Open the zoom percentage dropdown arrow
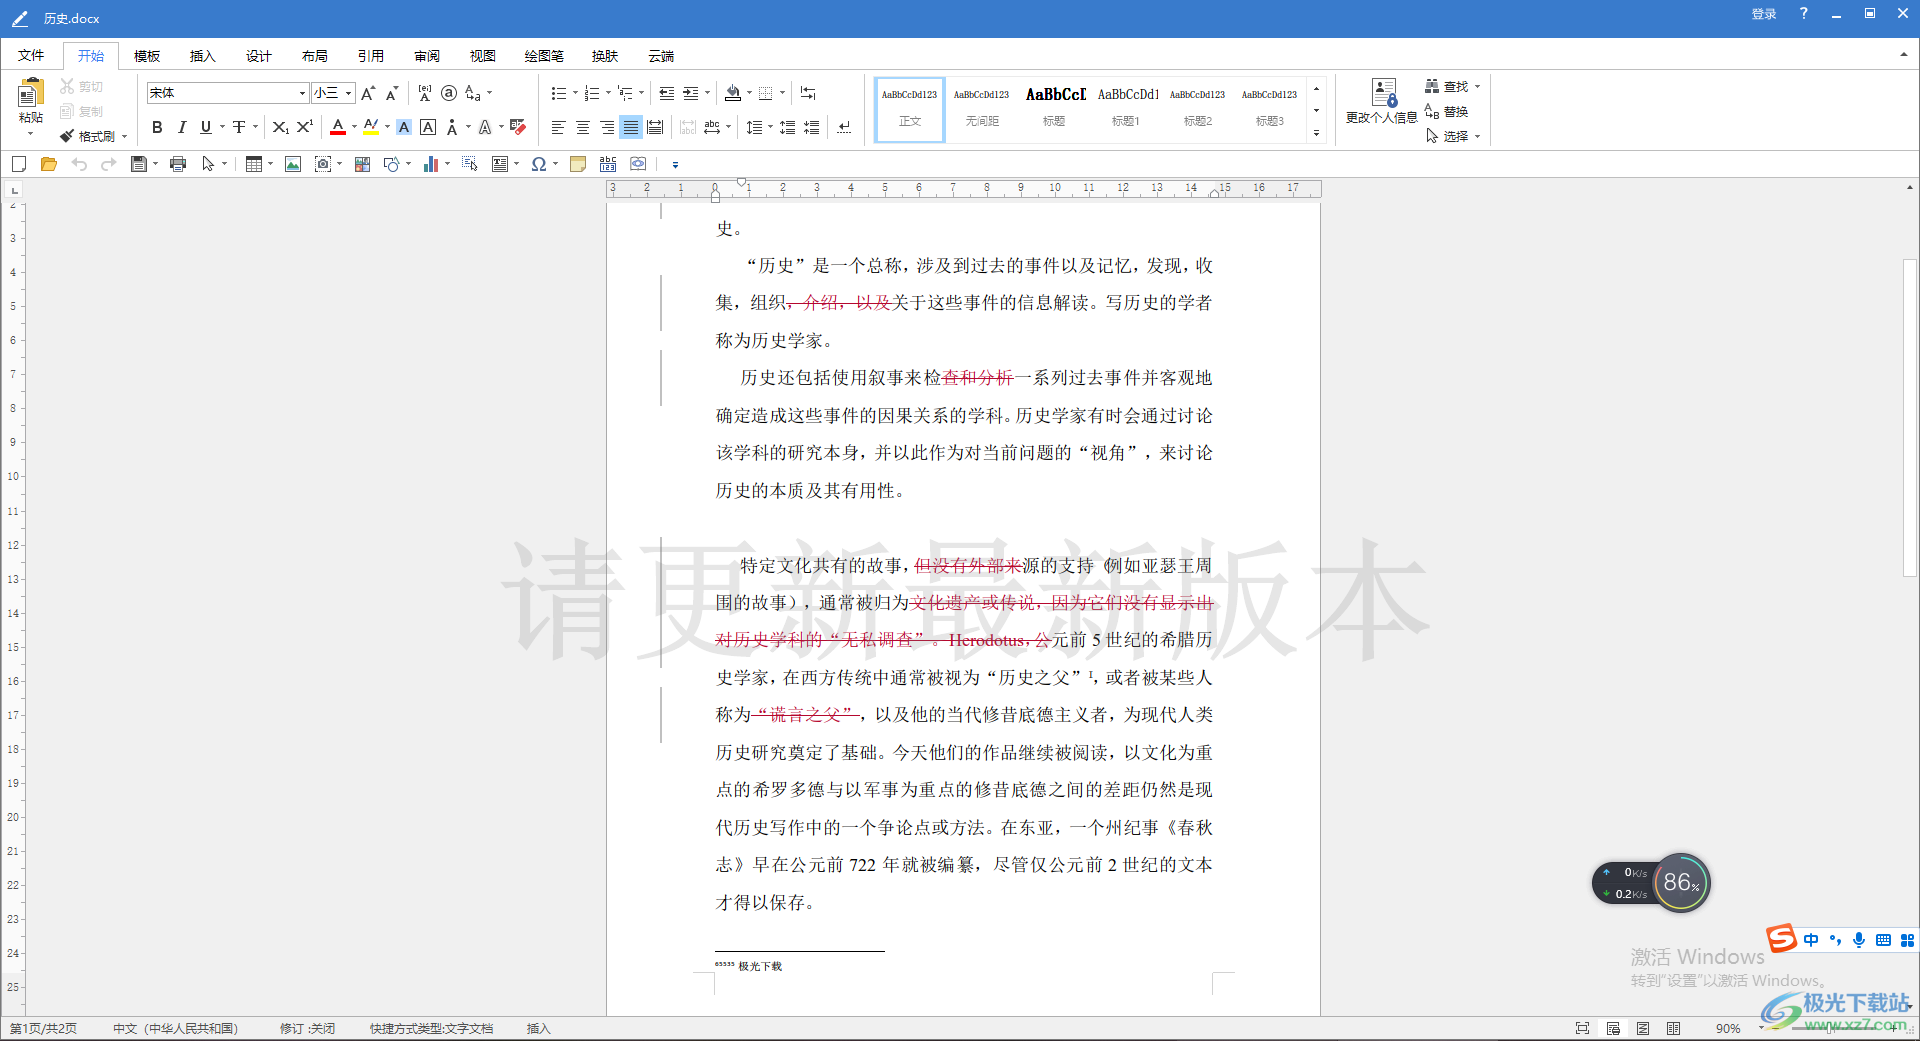This screenshot has width=1920, height=1041. coord(1760,1028)
